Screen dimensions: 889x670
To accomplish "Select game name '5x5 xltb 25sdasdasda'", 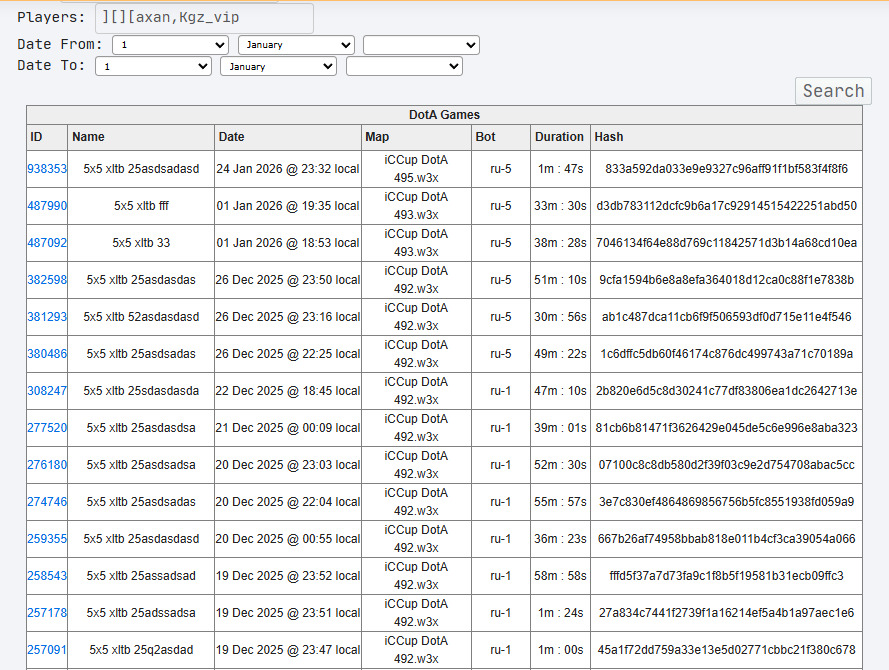I will pos(141,391).
